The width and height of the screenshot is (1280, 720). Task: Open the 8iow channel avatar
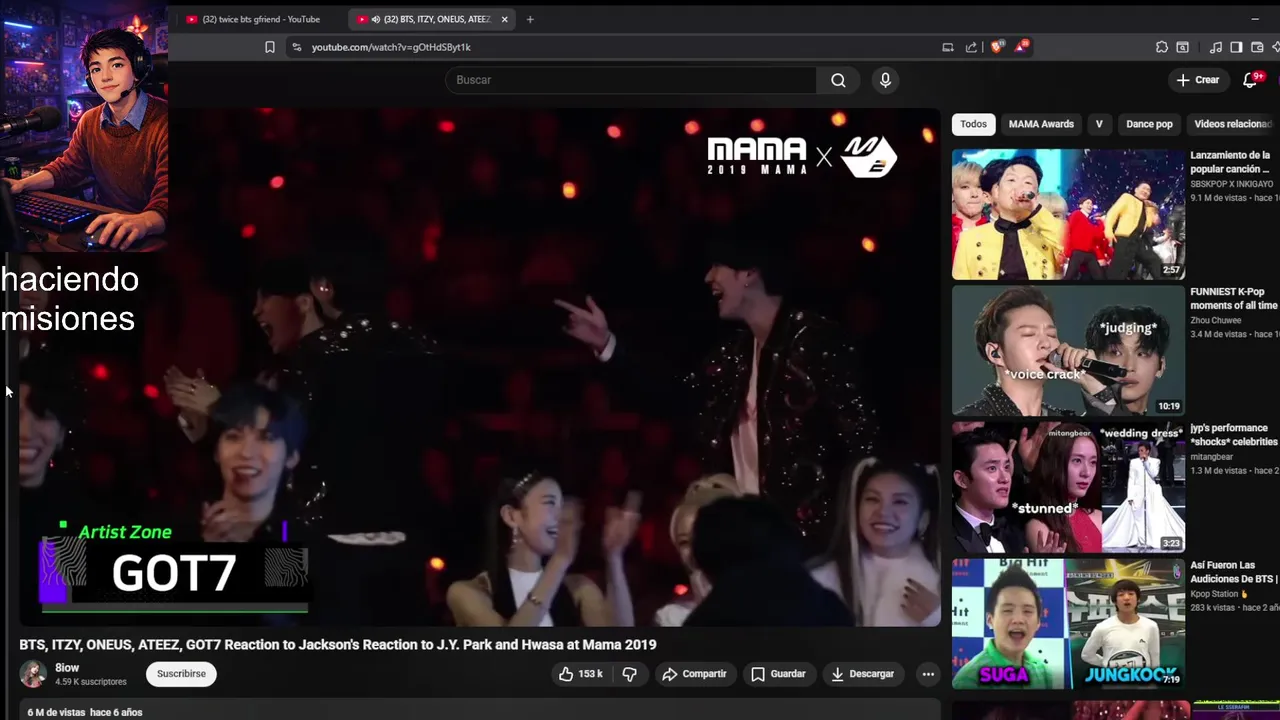33,674
